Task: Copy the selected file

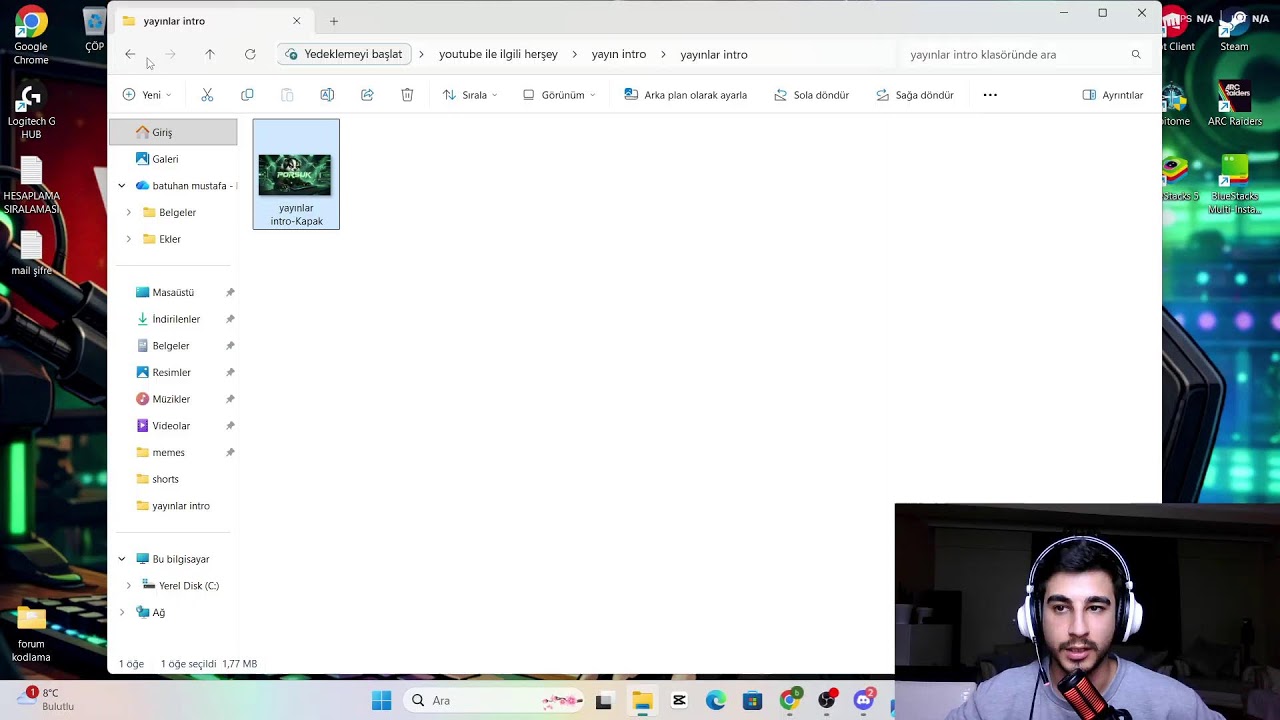Action: click(247, 95)
